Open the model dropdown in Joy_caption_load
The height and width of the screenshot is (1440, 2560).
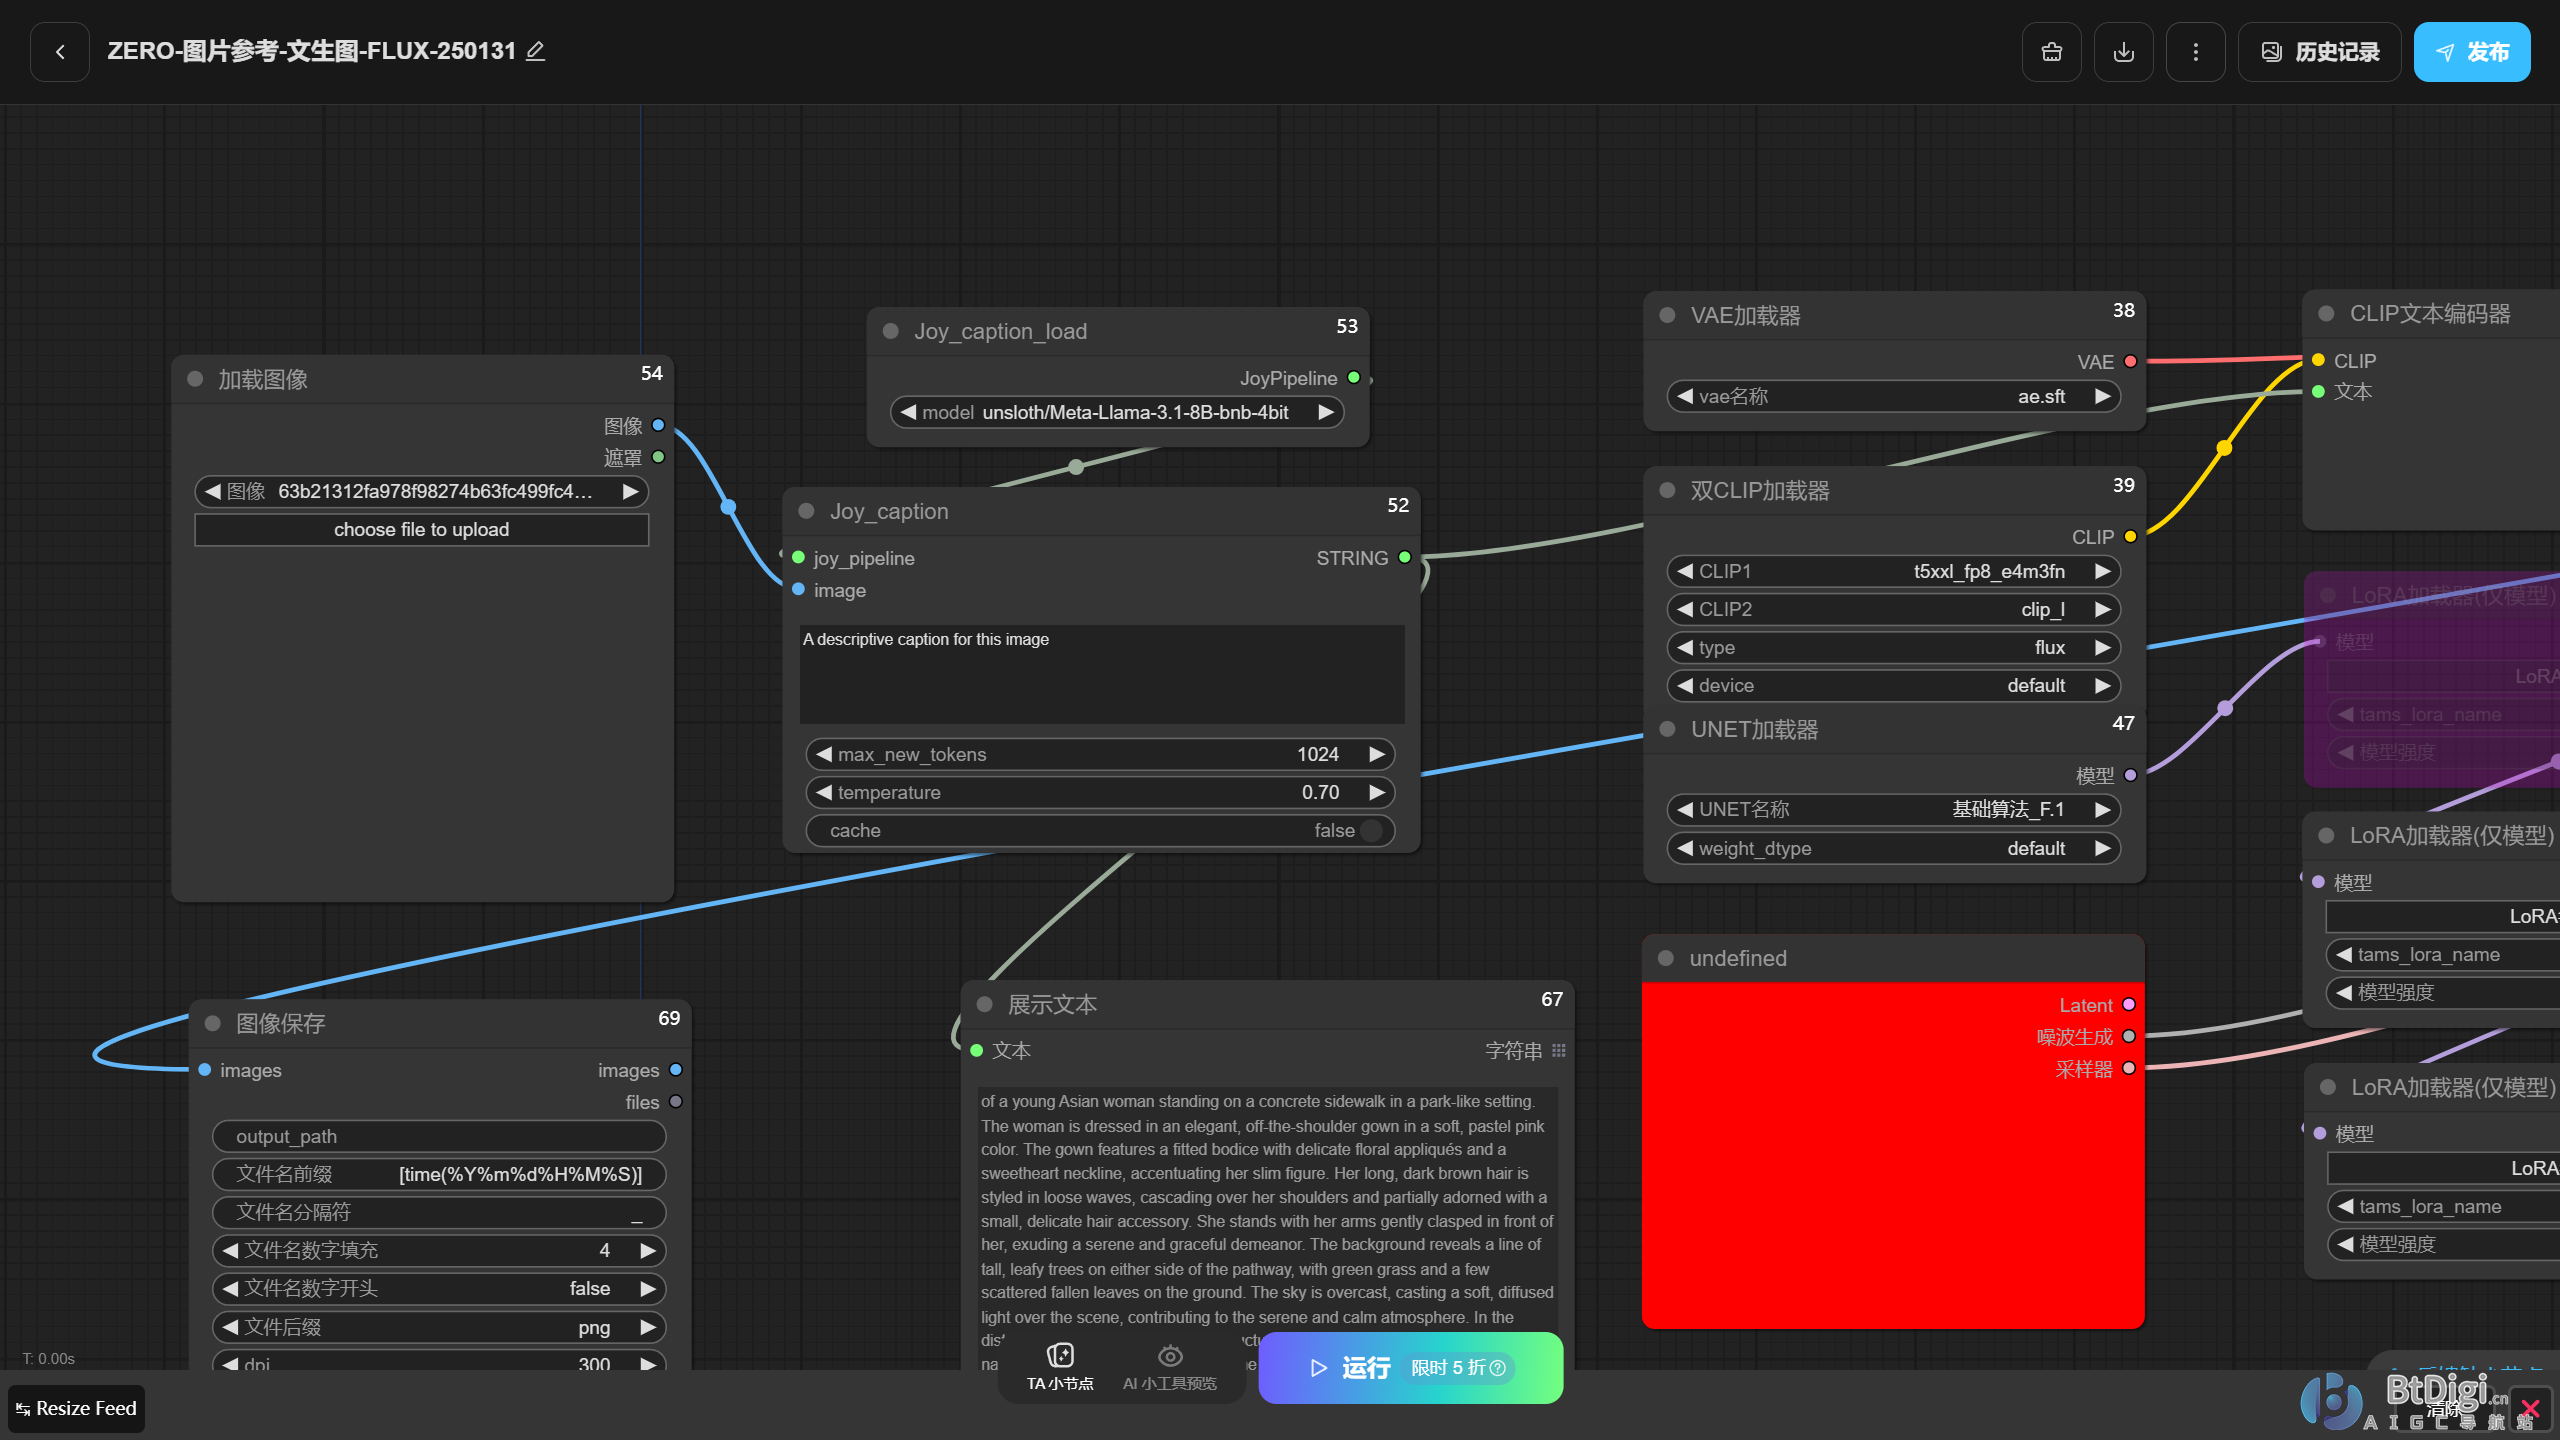point(1117,412)
